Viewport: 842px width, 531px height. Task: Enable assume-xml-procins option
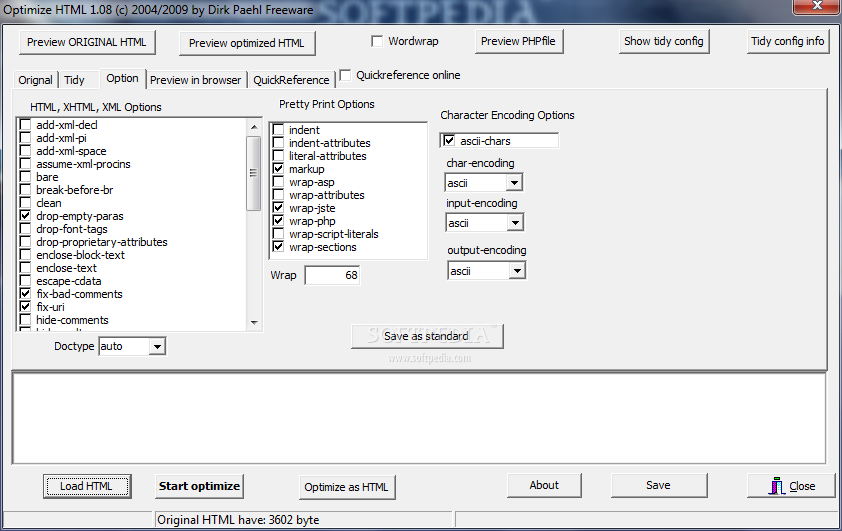[25, 164]
